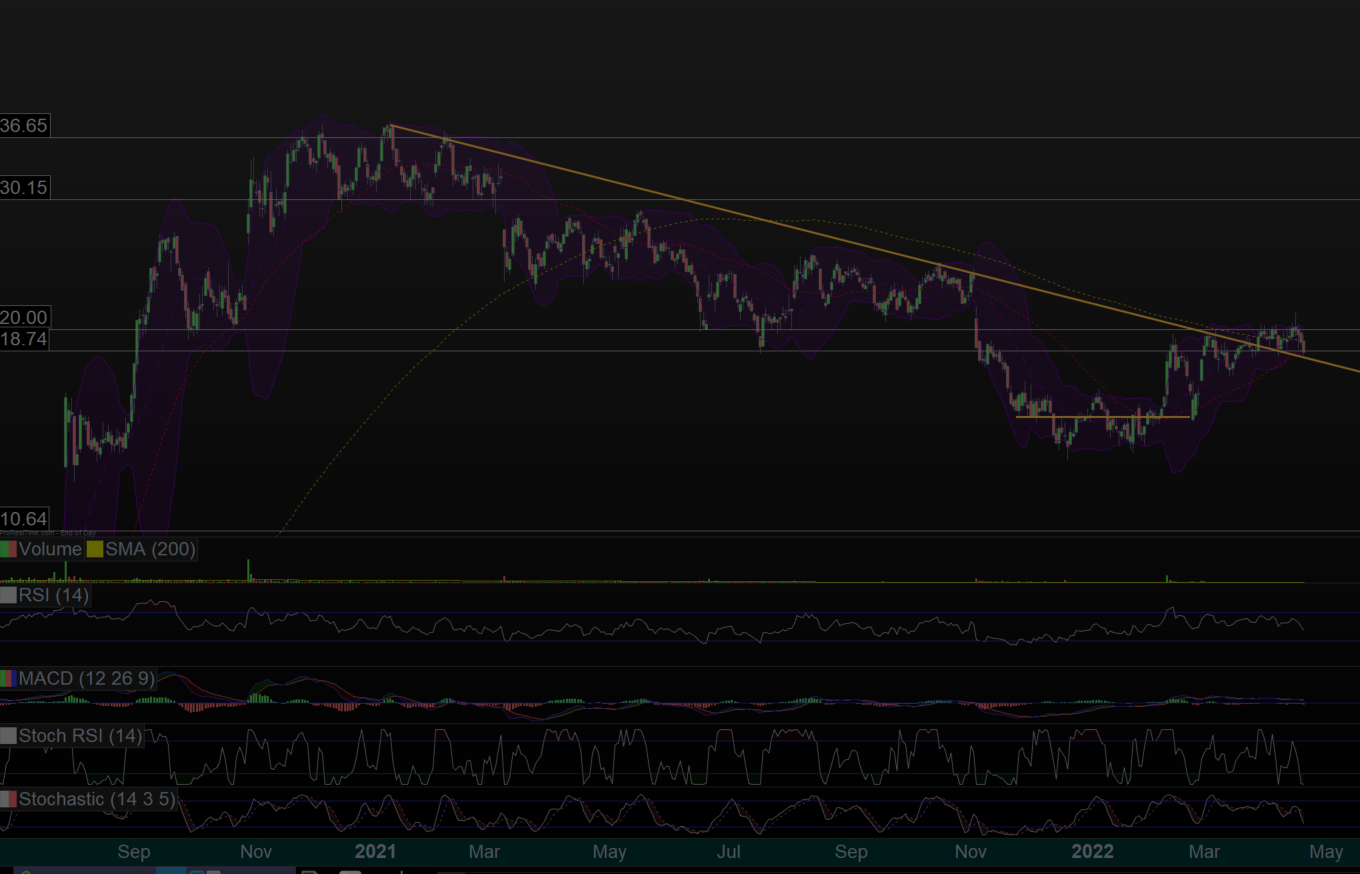Viewport: 1360px width, 874px height.
Task: Select the 30.15 price level label
Action: [x=24, y=188]
